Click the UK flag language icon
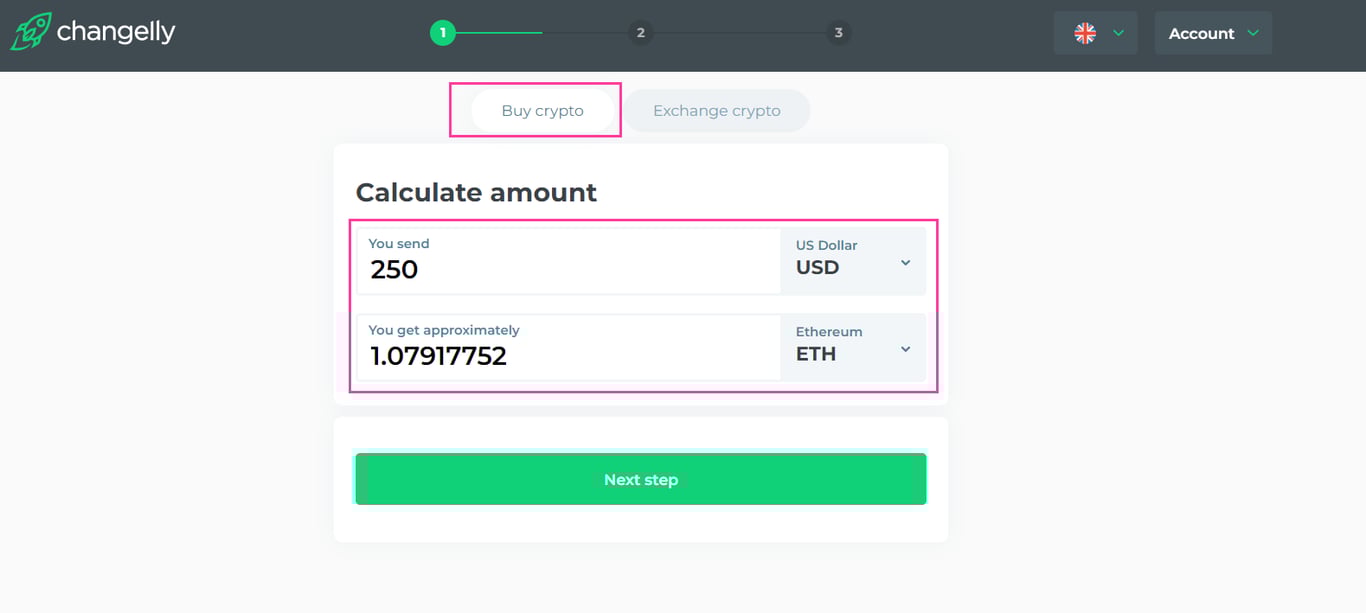This screenshot has width=1366, height=613. [1085, 33]
